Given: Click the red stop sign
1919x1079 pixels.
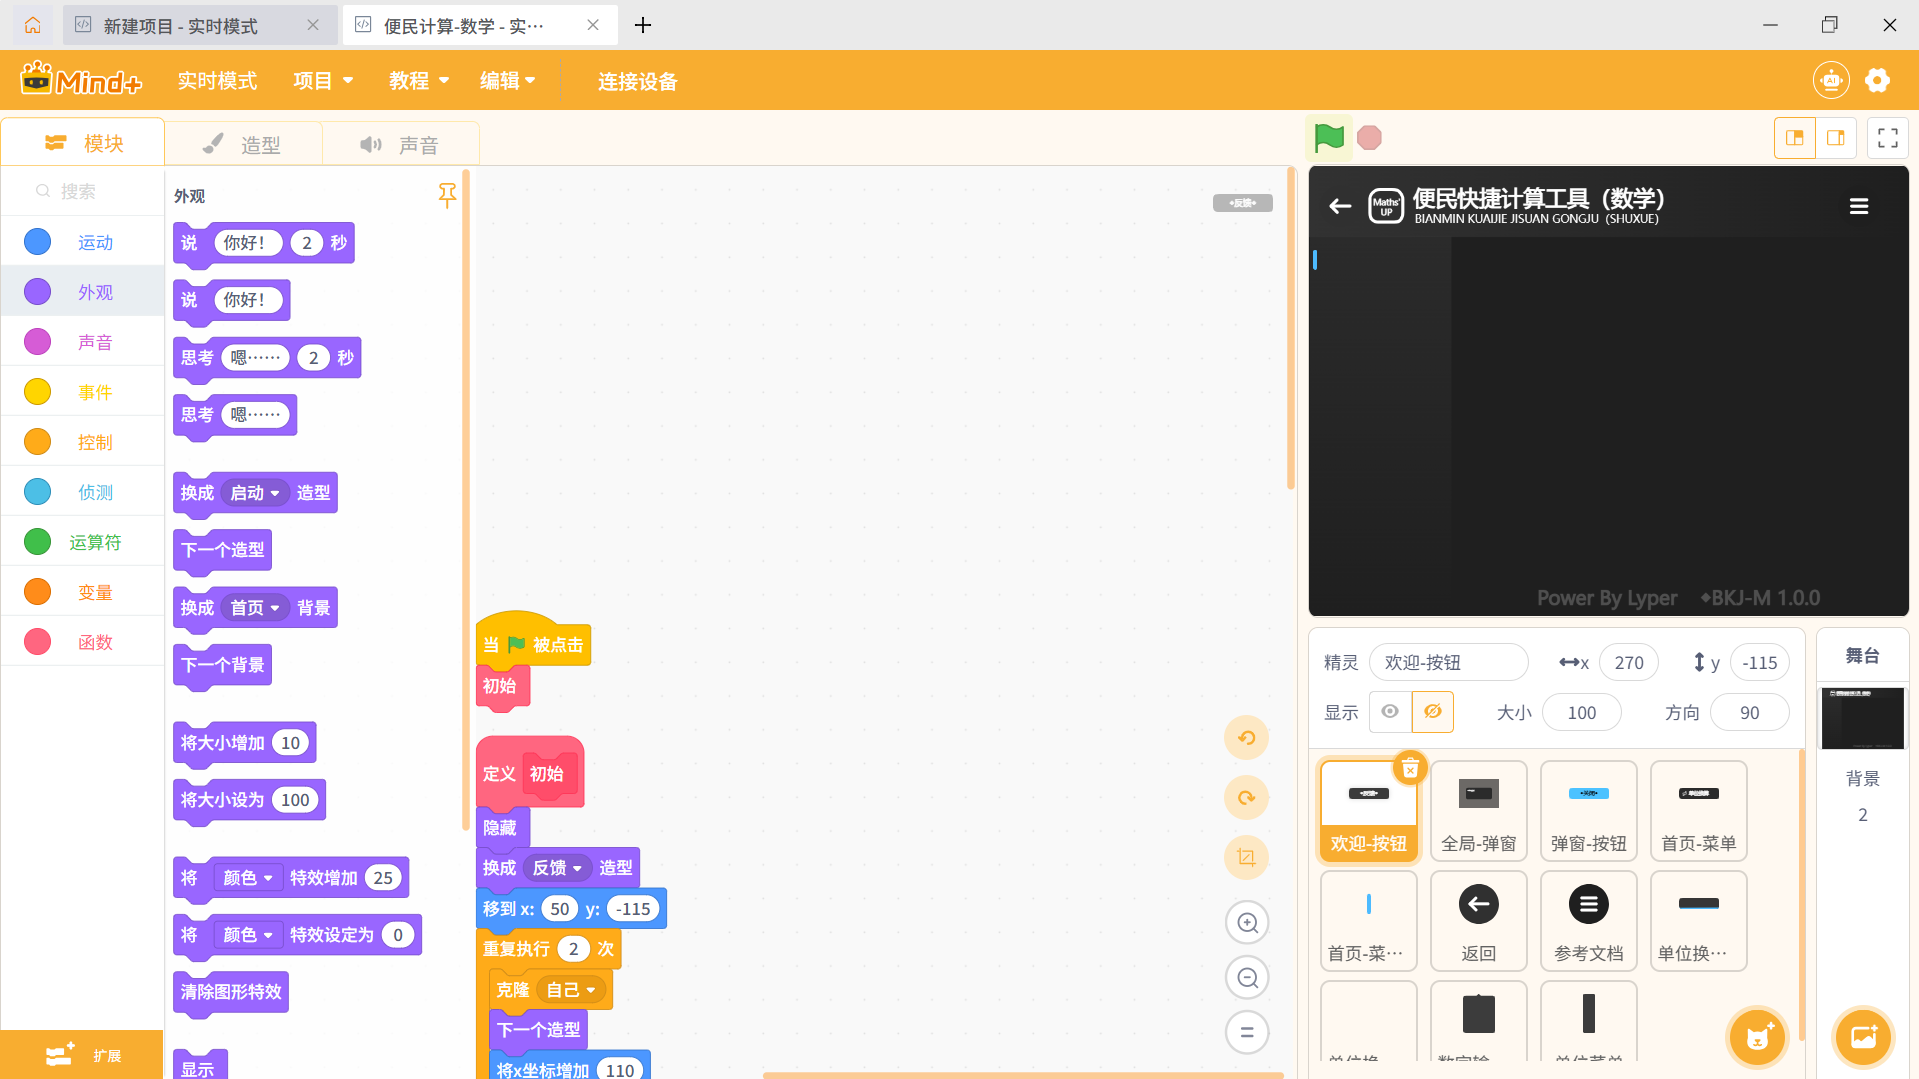Looking at the screenshot, I should click(1368, 137).
